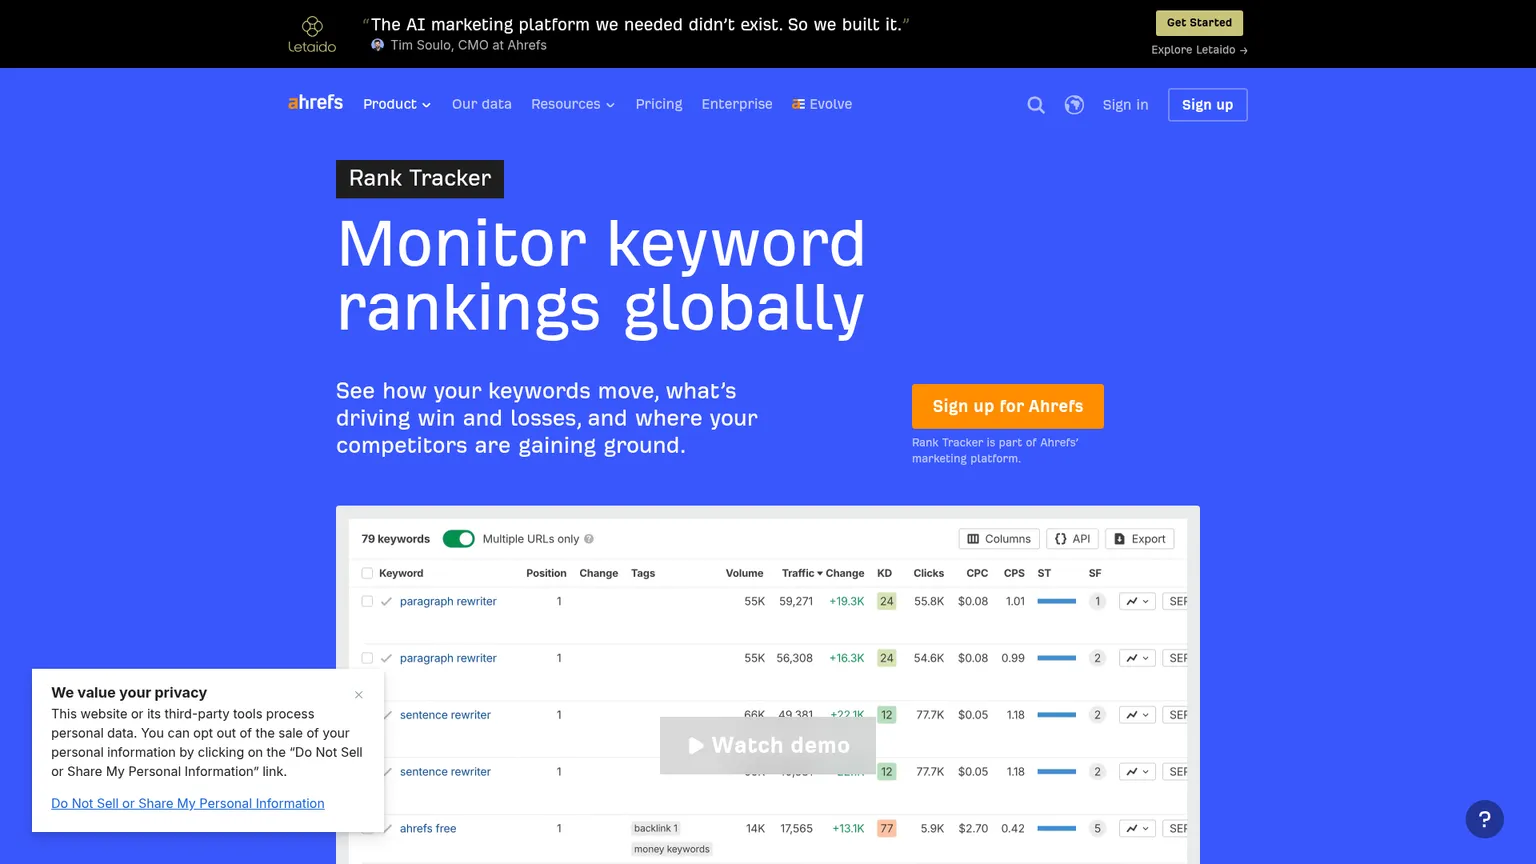This screenshot has height=864, width=1536.
Task: Click the Sign in link
Action: pyautogui.click(x=1126, y=105)
